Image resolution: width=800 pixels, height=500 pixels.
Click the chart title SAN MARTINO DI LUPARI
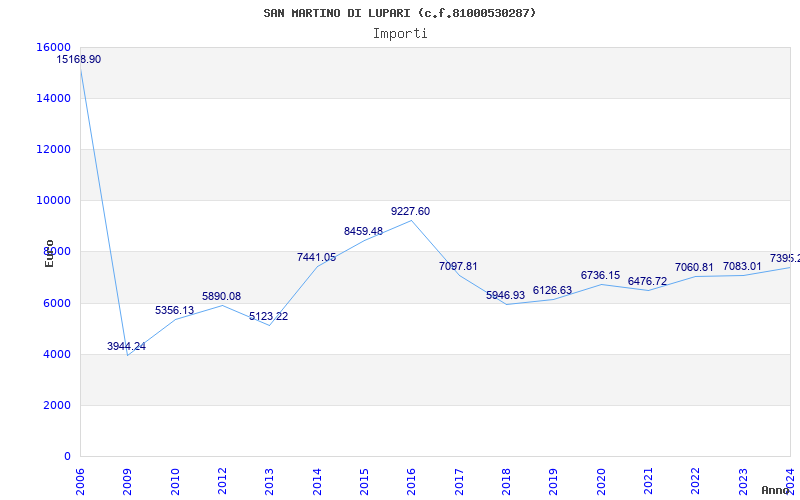400,13
